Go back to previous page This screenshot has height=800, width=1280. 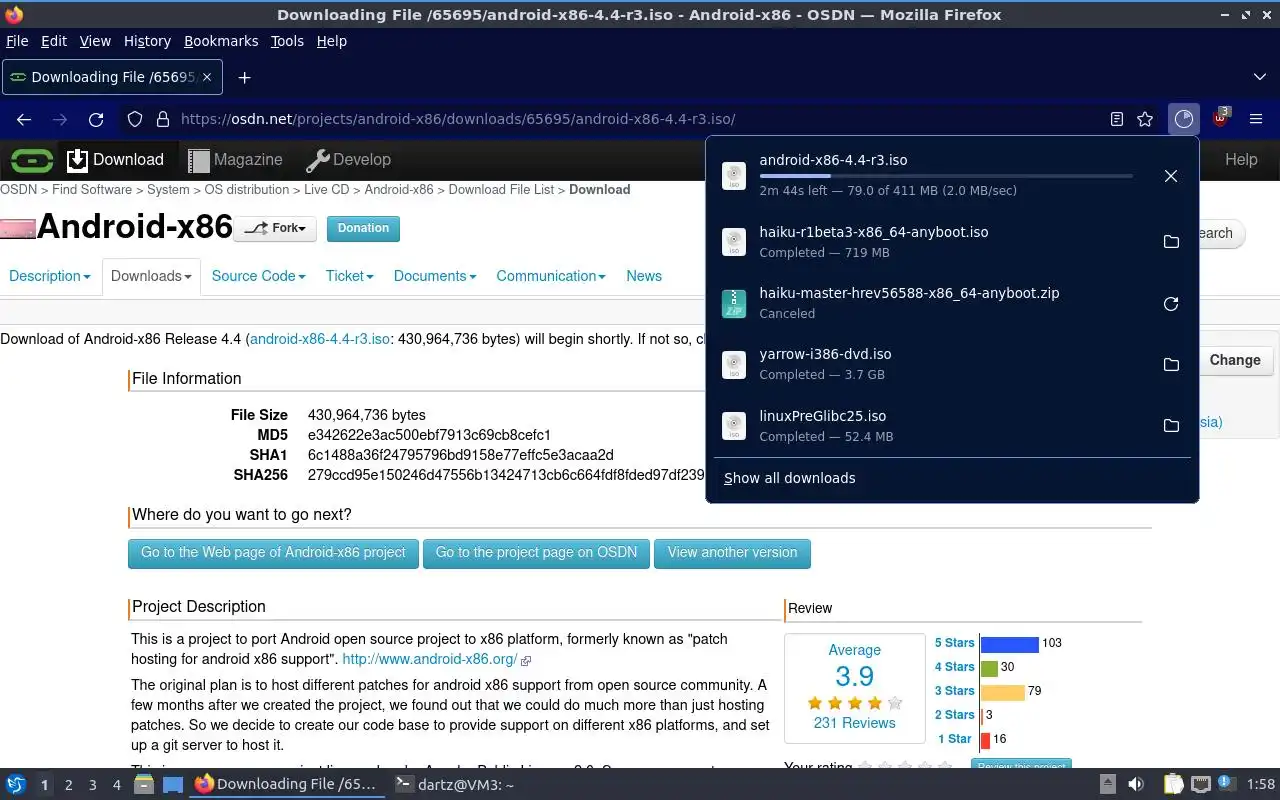click(24, 119)
